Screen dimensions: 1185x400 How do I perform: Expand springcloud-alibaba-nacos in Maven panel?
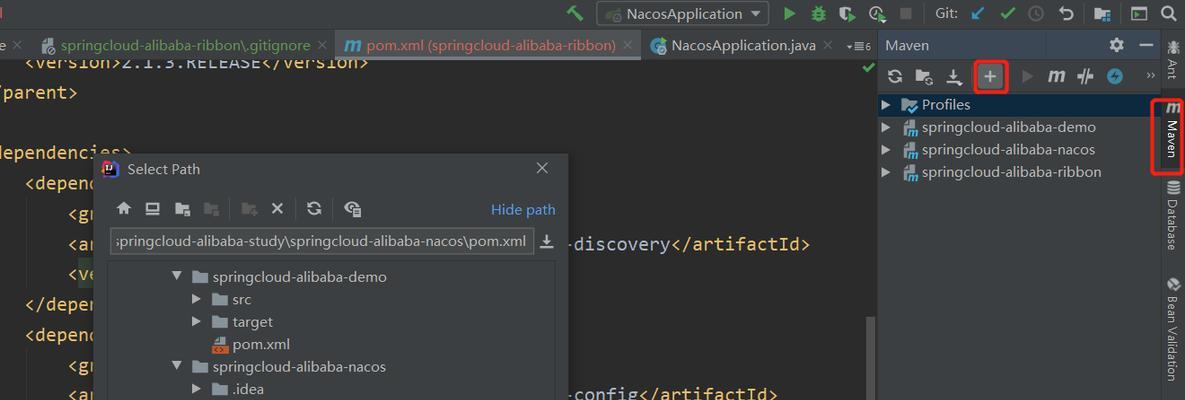click(x=886, y=150)
